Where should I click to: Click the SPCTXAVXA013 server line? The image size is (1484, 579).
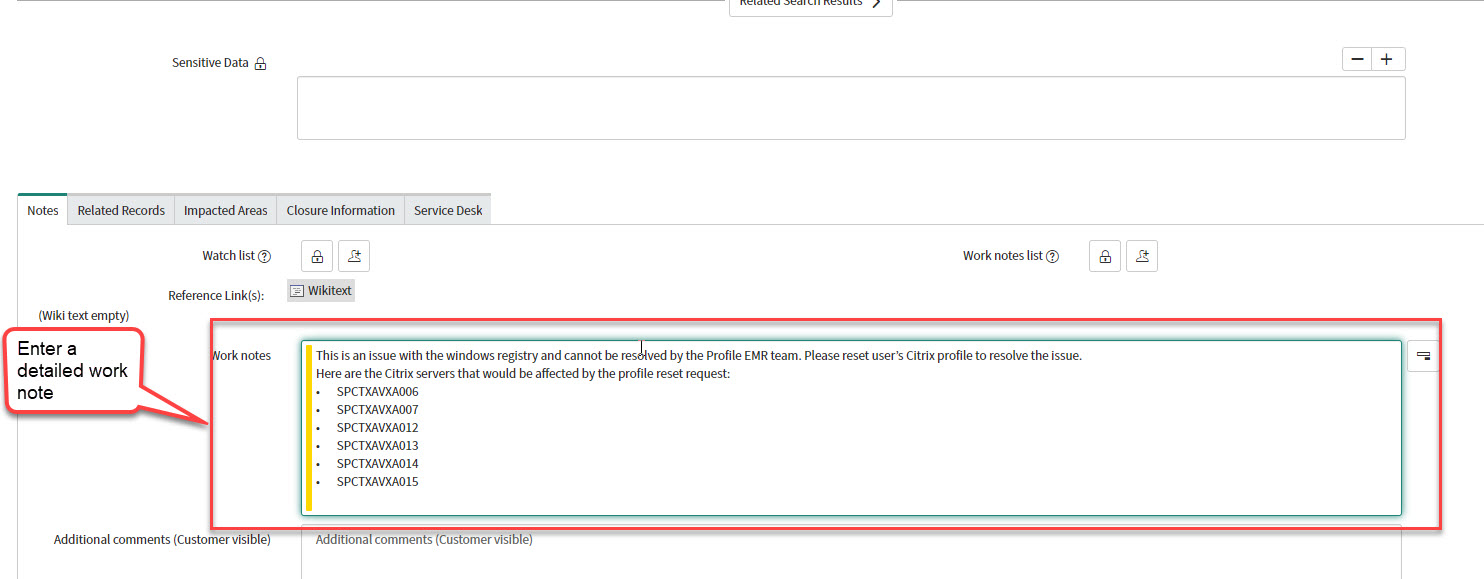pos(377,446)
